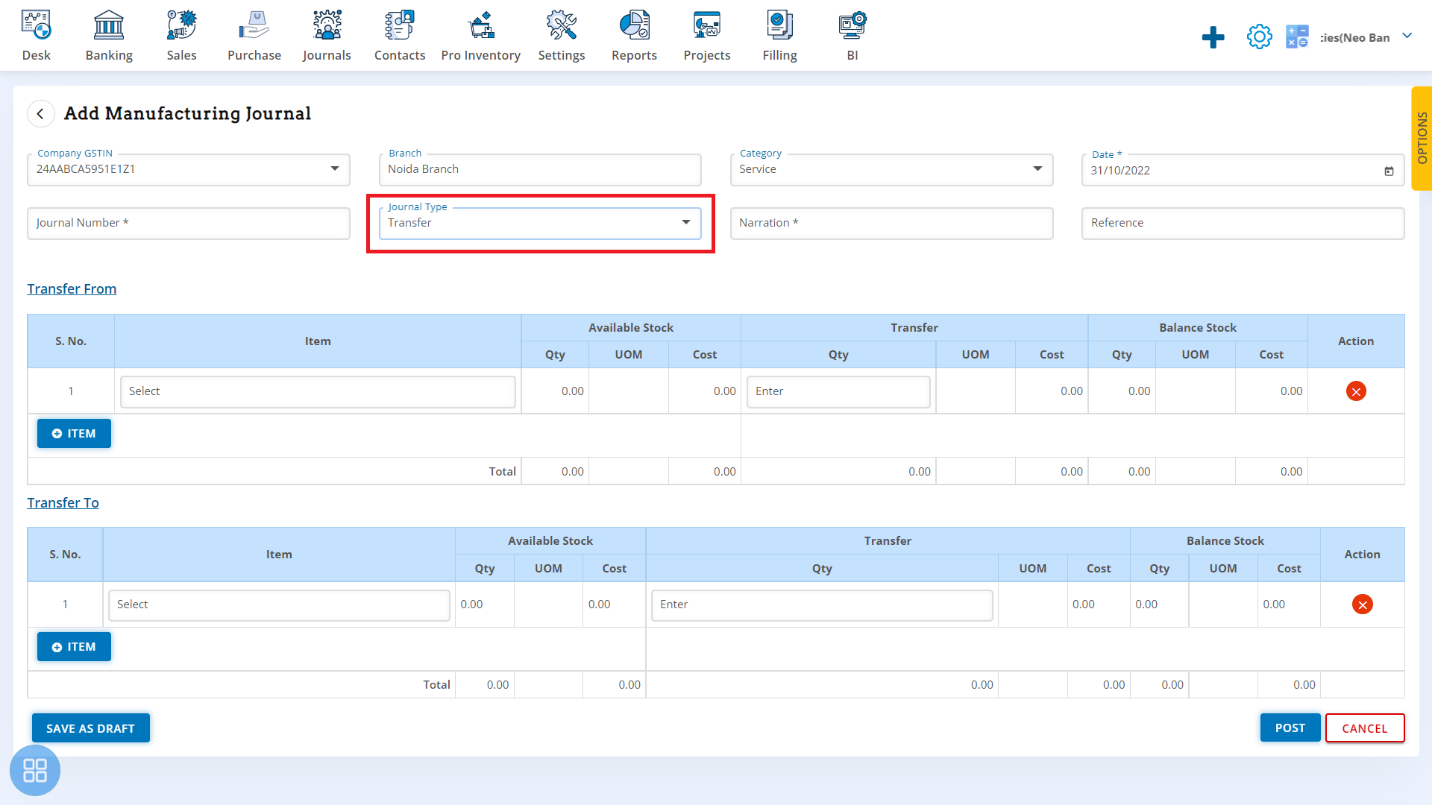
Task: Open the calculator icon in header
Action: (x=1297, y=37)
